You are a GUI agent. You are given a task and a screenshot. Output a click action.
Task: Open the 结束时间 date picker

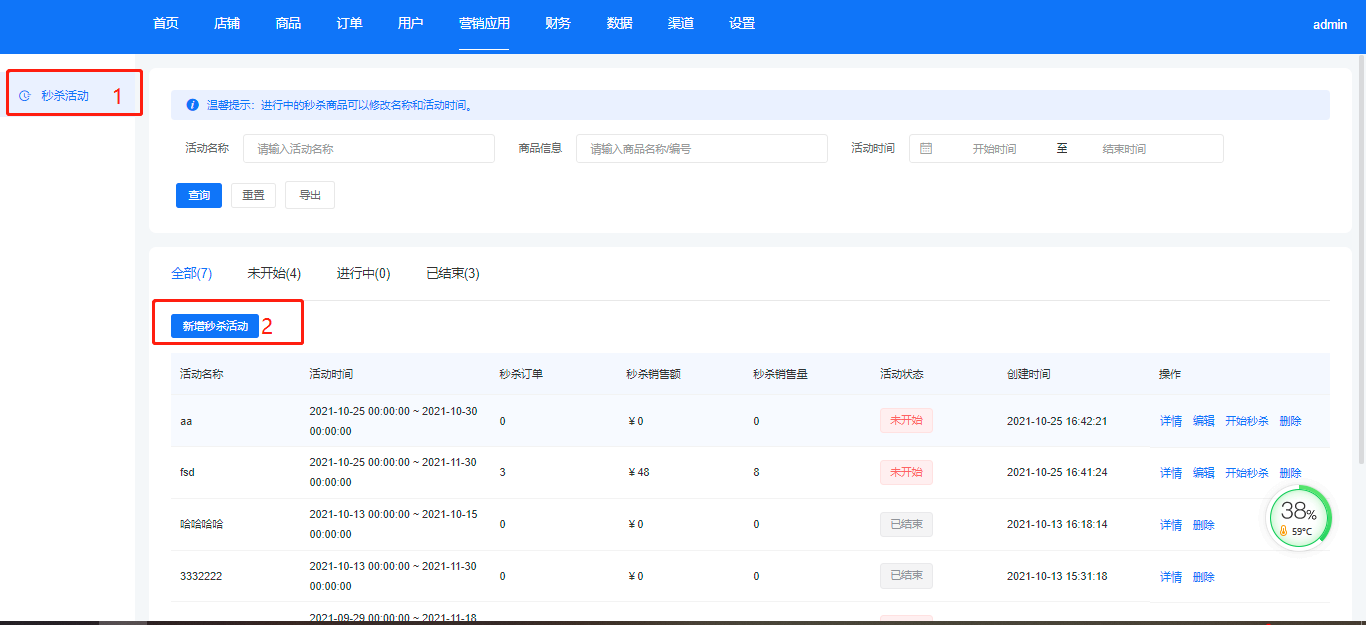click(1123, 148)
